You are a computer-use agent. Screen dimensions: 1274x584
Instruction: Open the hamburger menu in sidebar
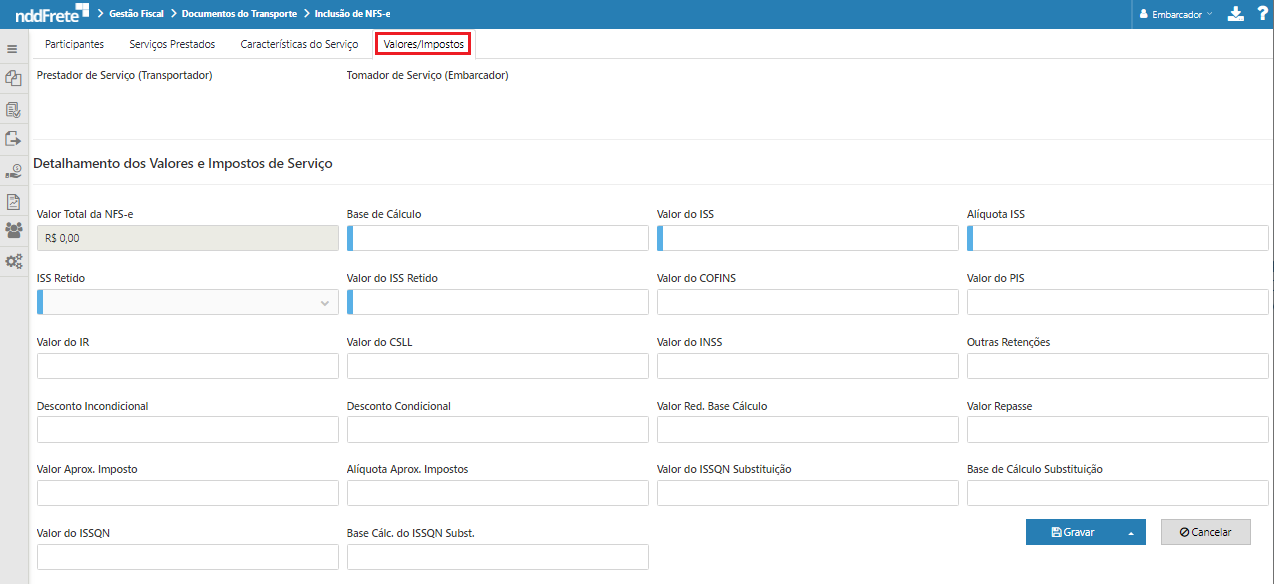13,48
